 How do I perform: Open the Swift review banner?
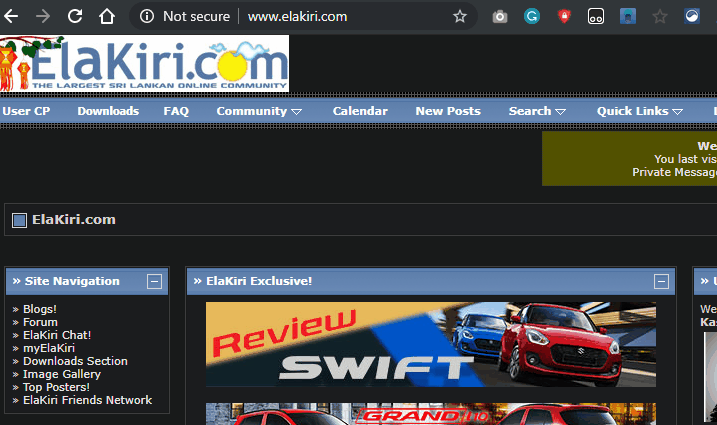431,344
